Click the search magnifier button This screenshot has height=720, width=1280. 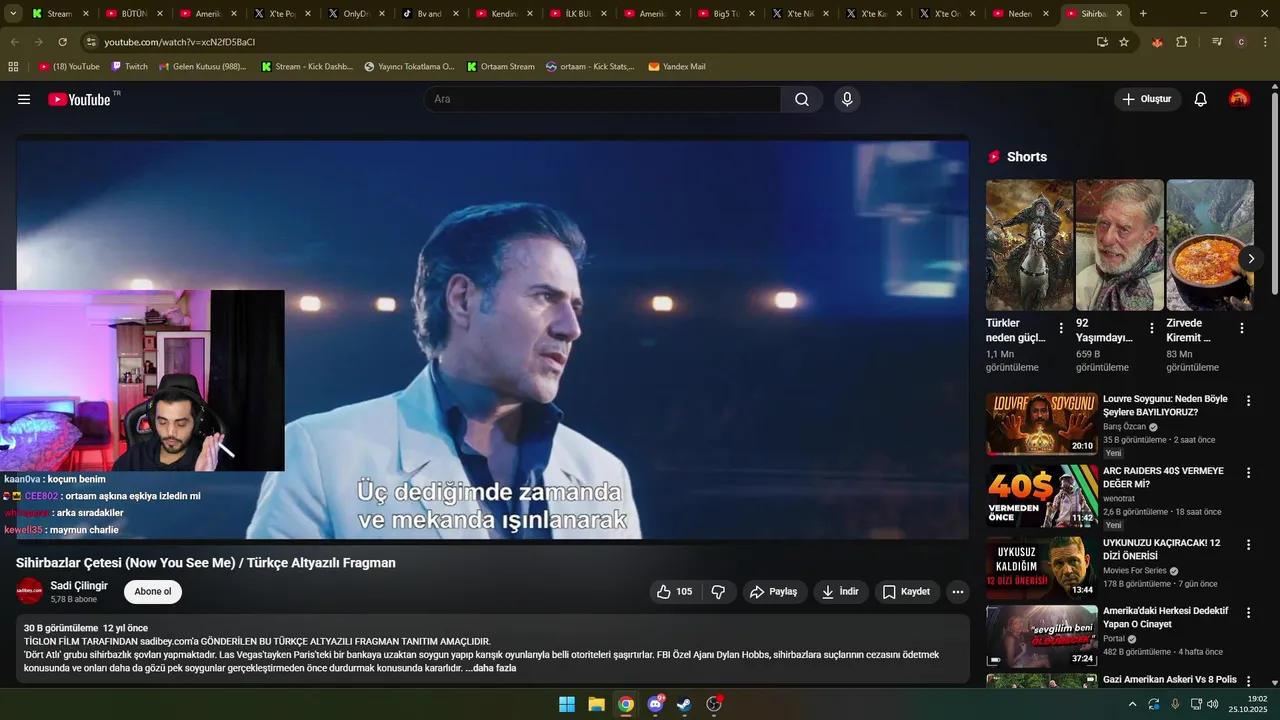802,99
